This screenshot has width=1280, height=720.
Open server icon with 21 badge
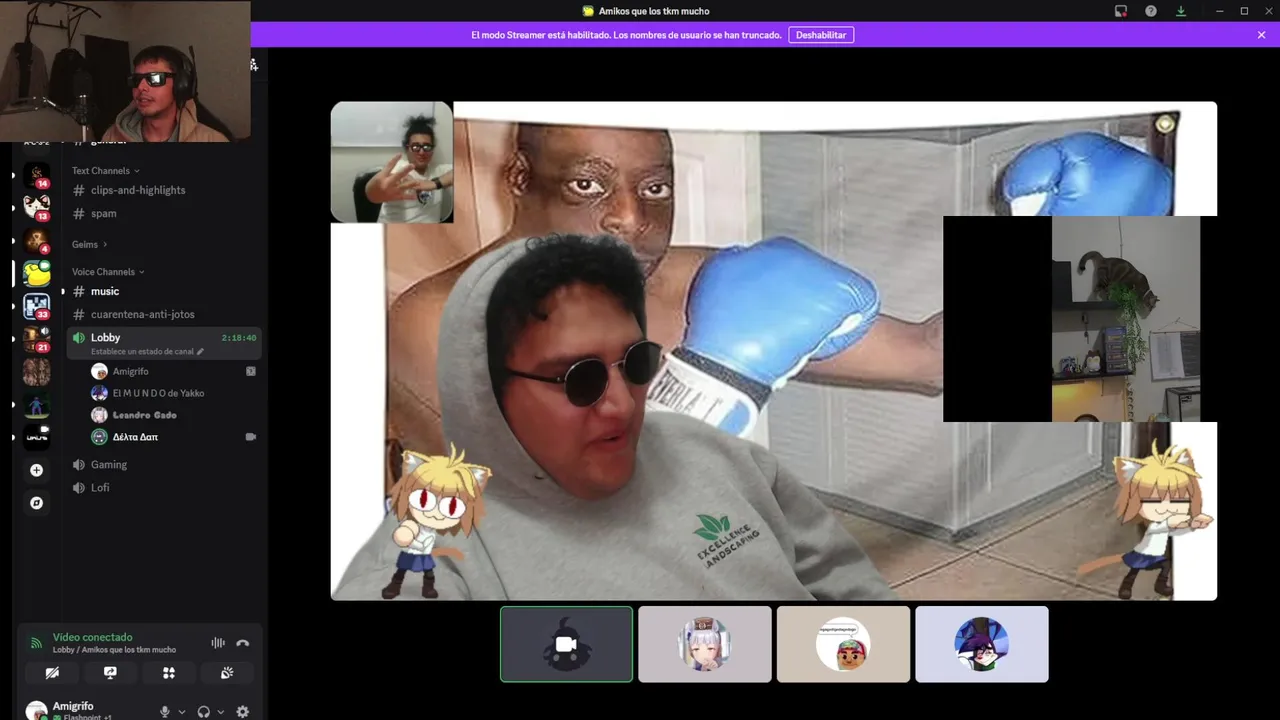click(x=37, y=339)
